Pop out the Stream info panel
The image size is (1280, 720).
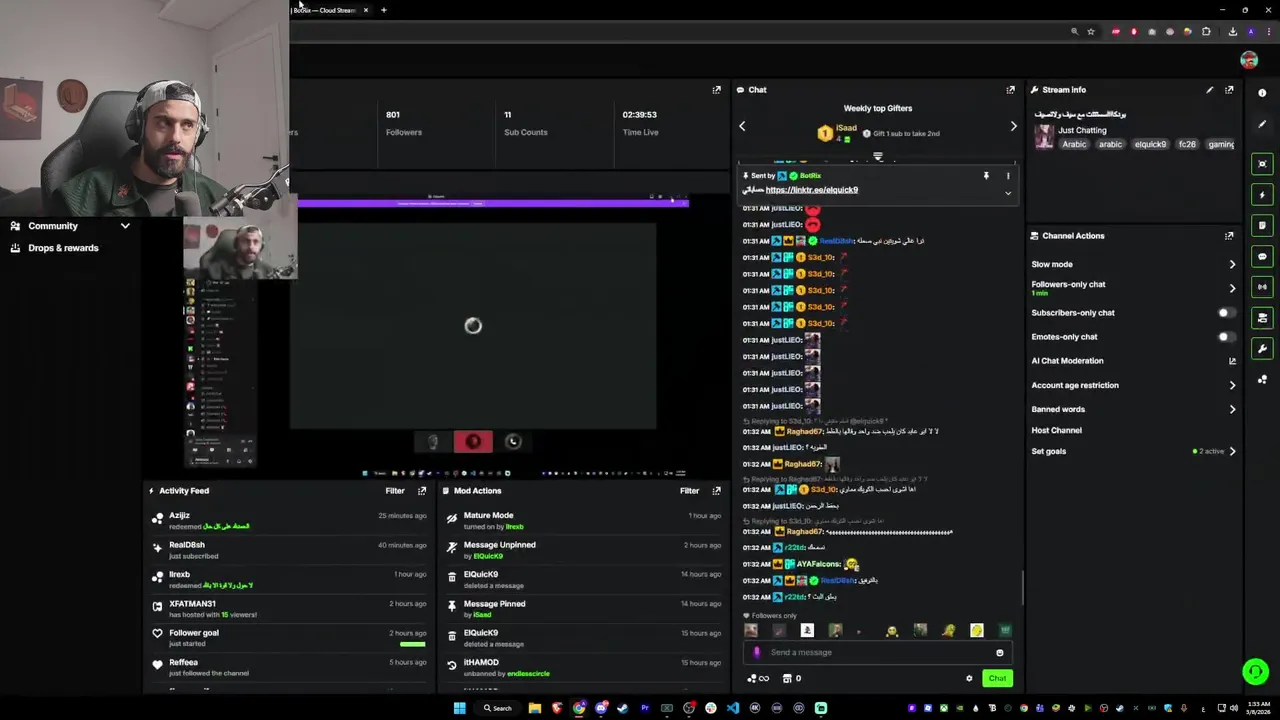[x=1229, y=90]
